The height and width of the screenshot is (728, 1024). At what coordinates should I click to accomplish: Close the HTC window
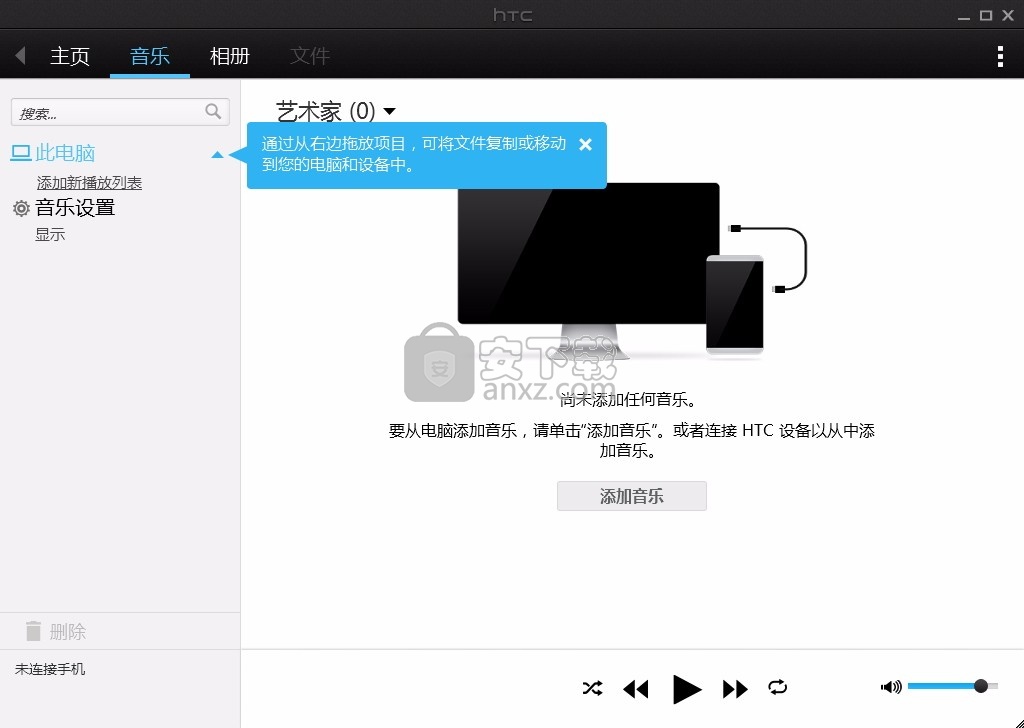1008,15
